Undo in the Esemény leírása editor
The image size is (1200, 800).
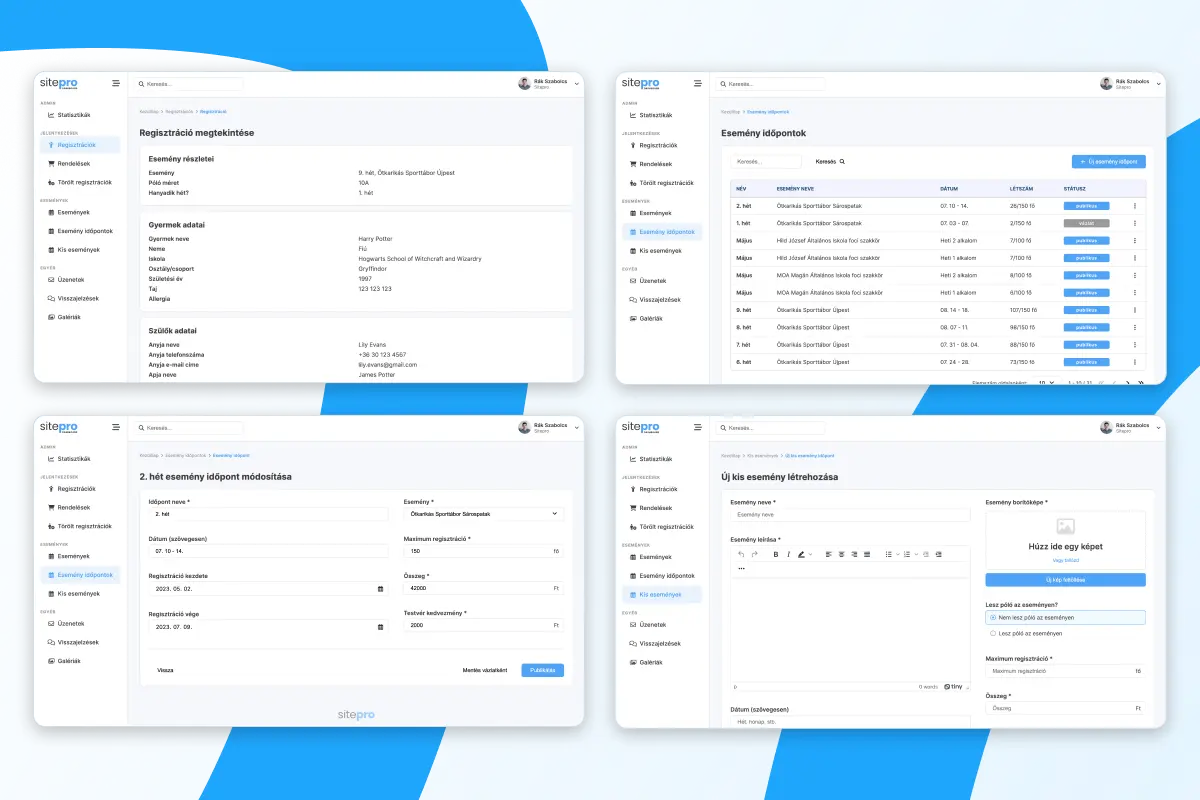pyautogui.click(x=741, y=554)
